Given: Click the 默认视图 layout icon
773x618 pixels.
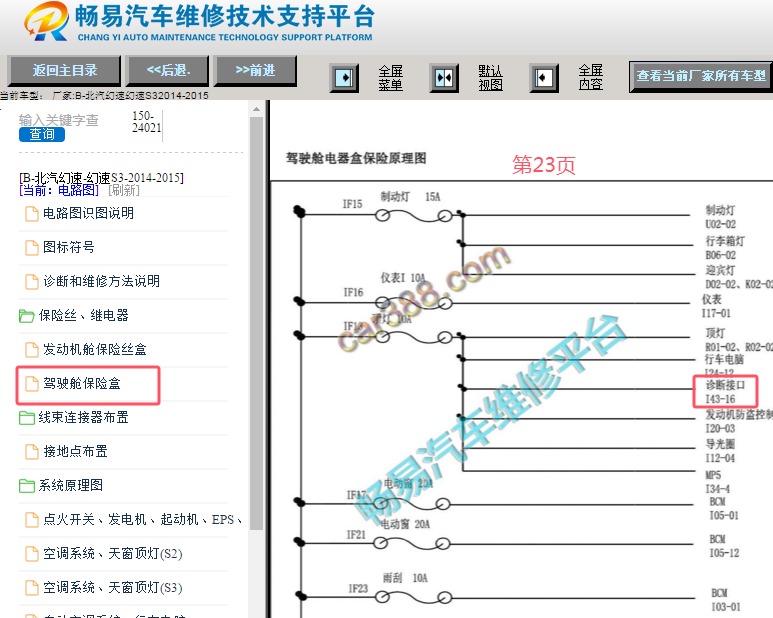Looking at the screenshot, I should (x=444, y=78).
